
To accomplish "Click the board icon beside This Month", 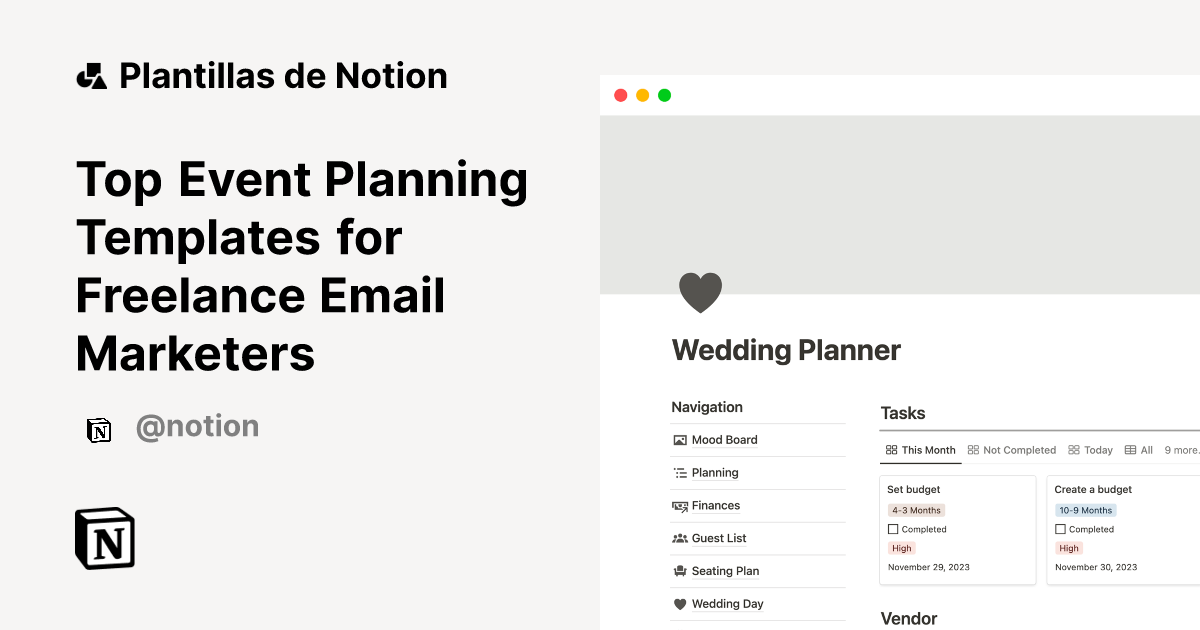I will coord(891,449).
